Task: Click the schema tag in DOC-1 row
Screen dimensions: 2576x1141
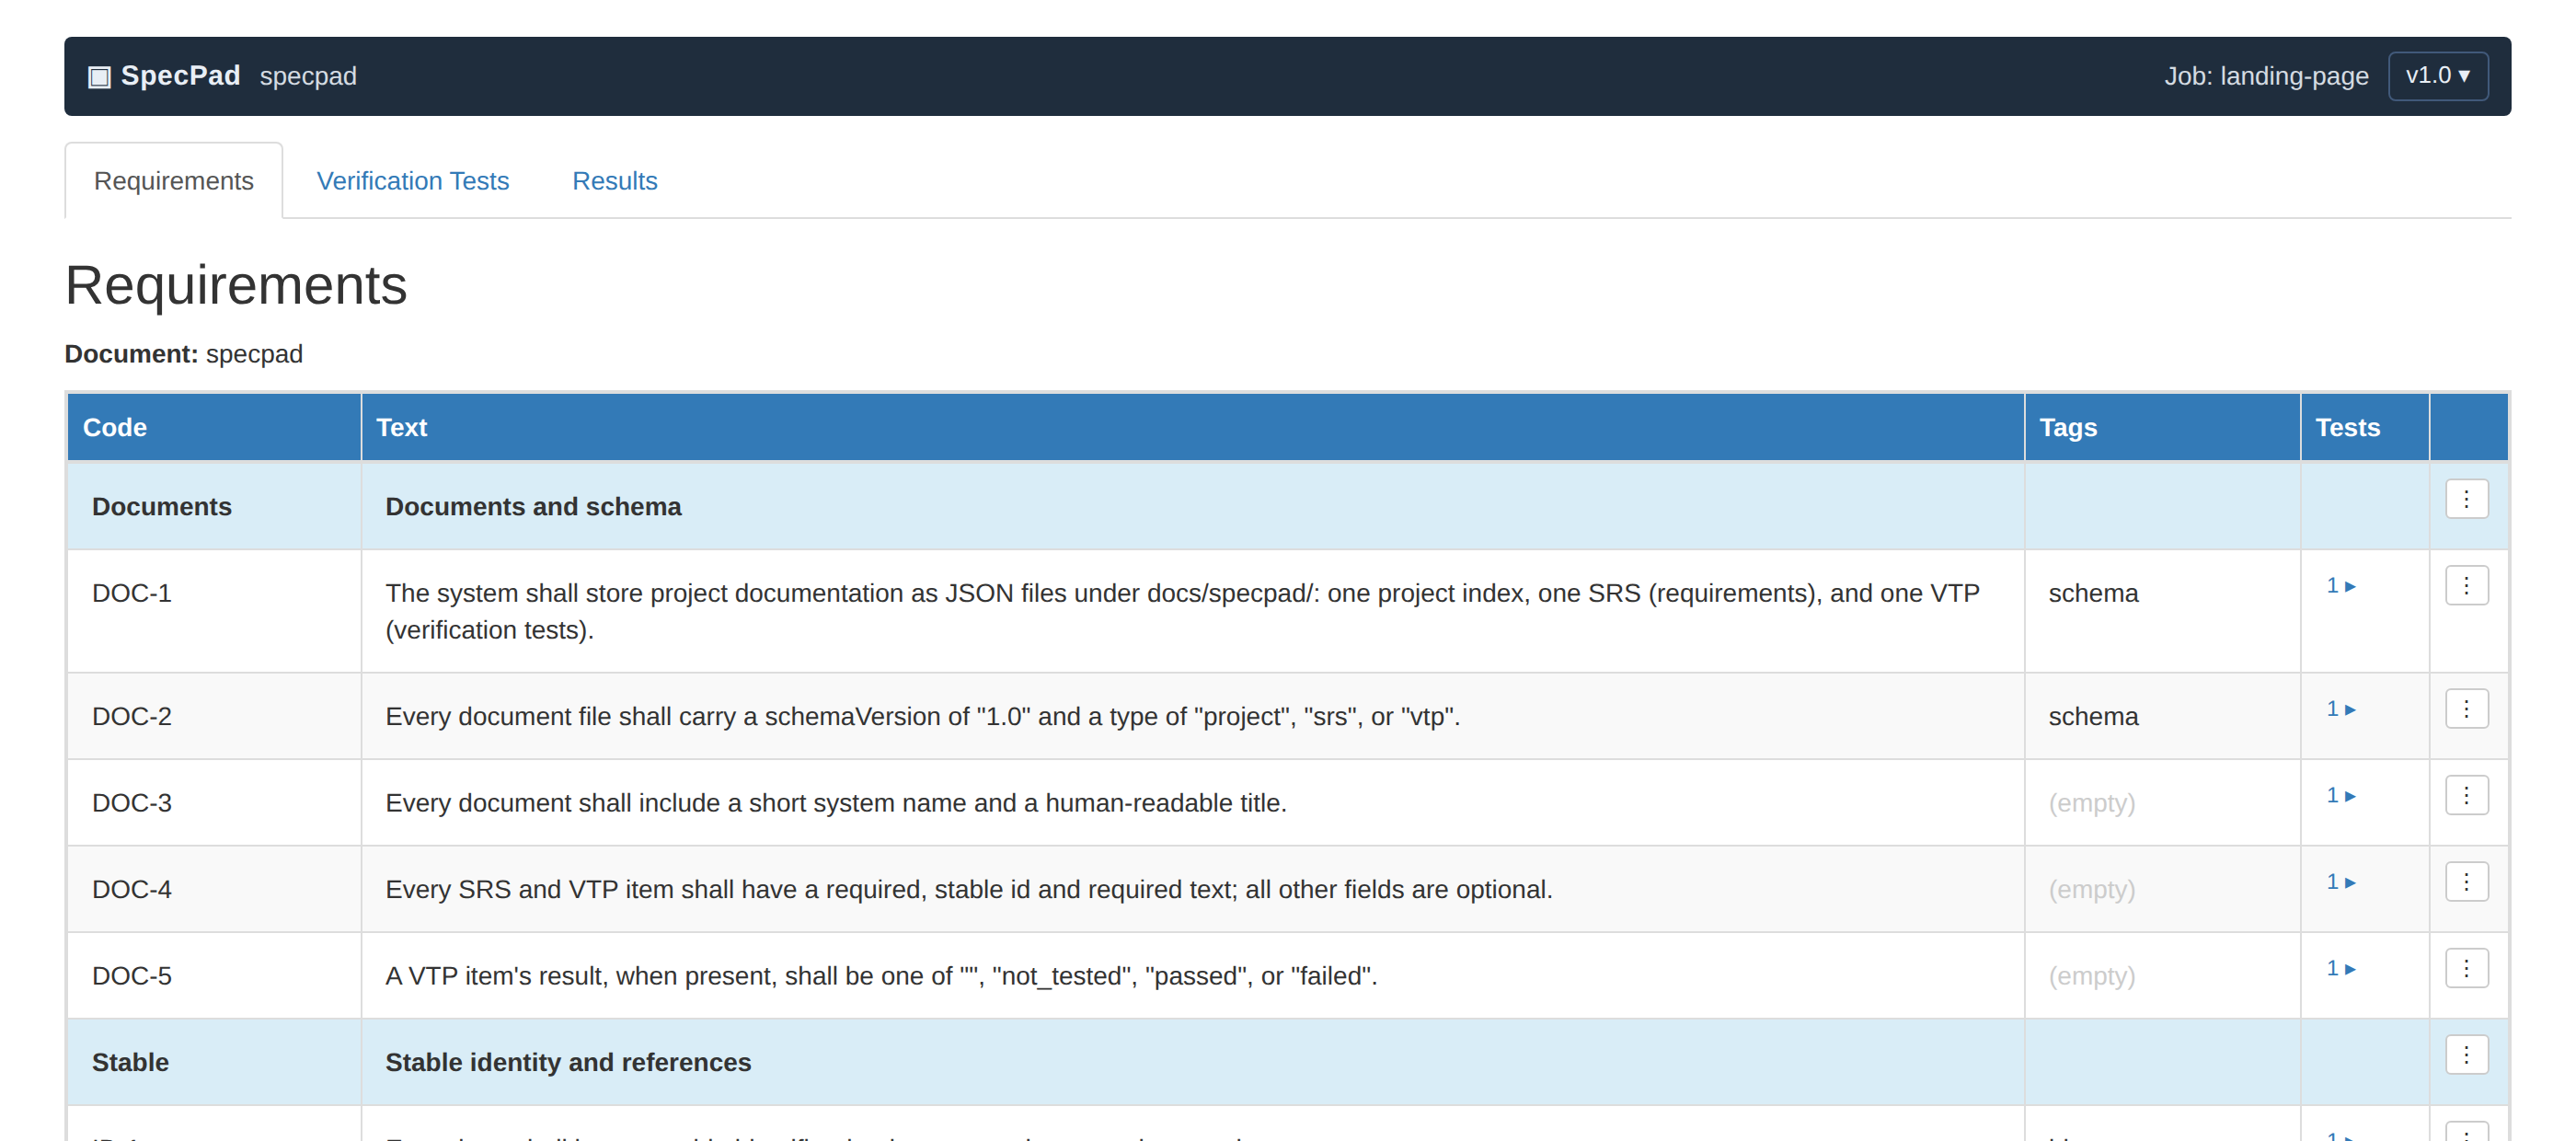Action: click(2093, 594)
